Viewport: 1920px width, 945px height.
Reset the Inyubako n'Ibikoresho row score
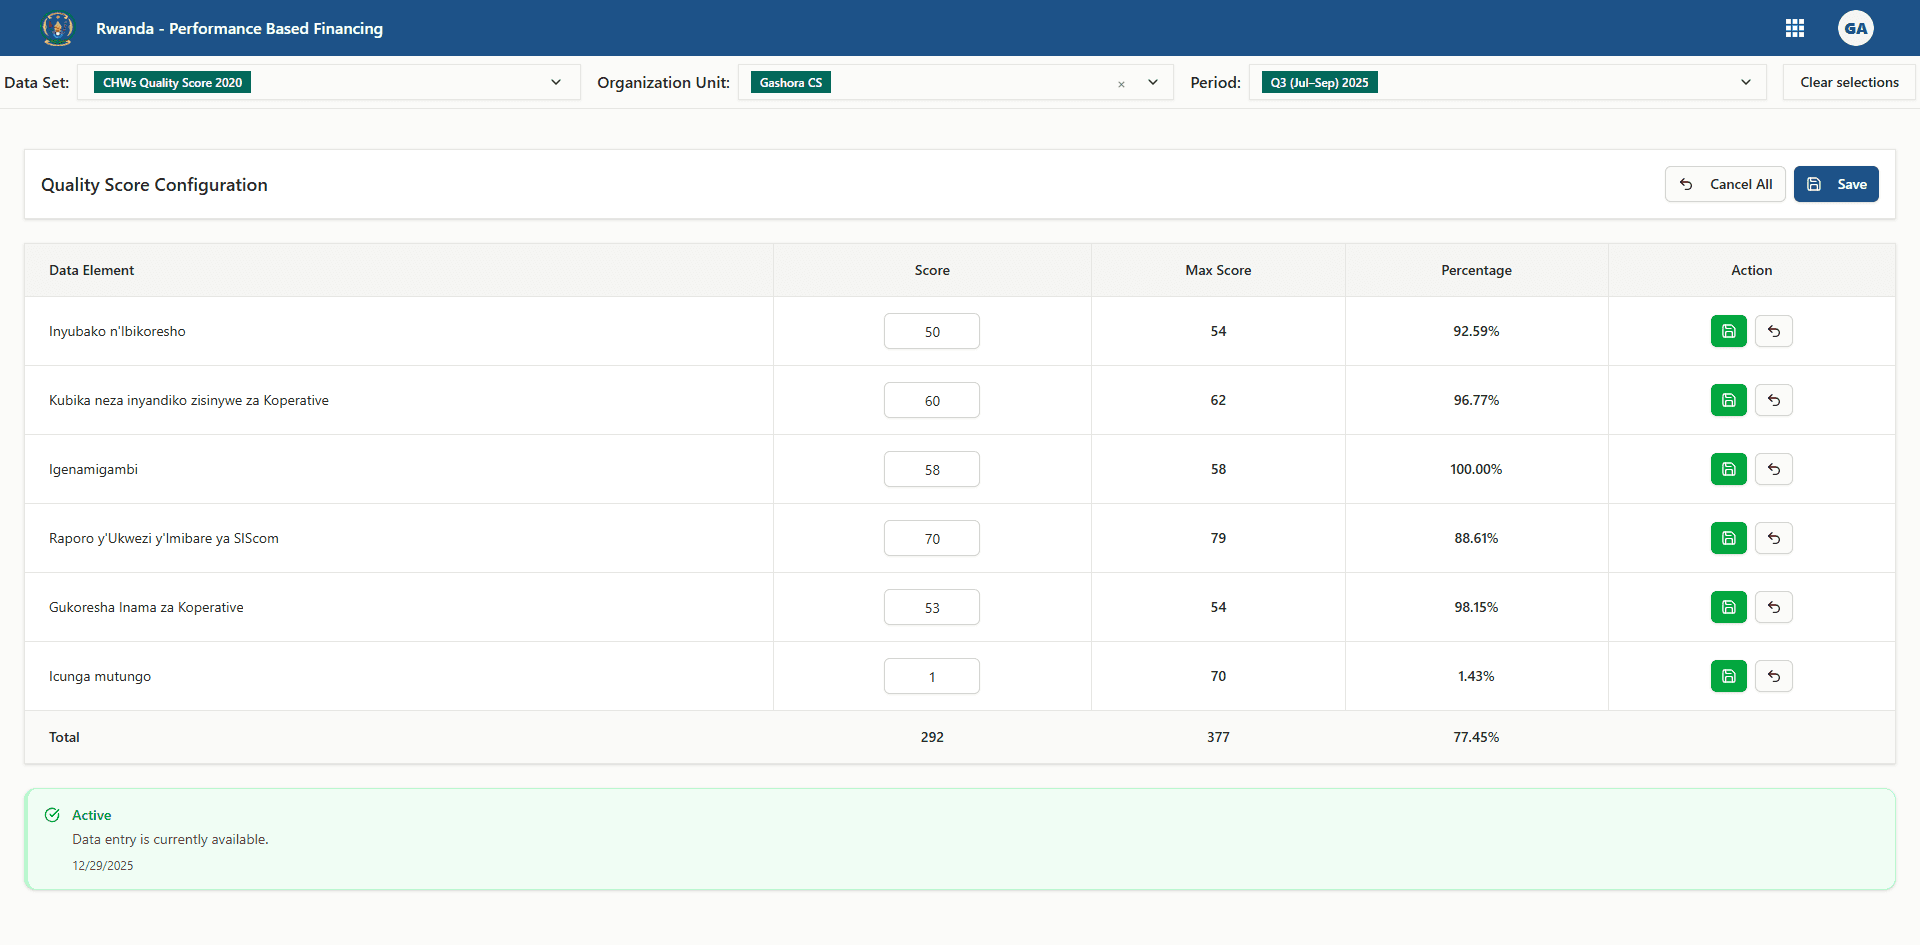(1774, 331)
